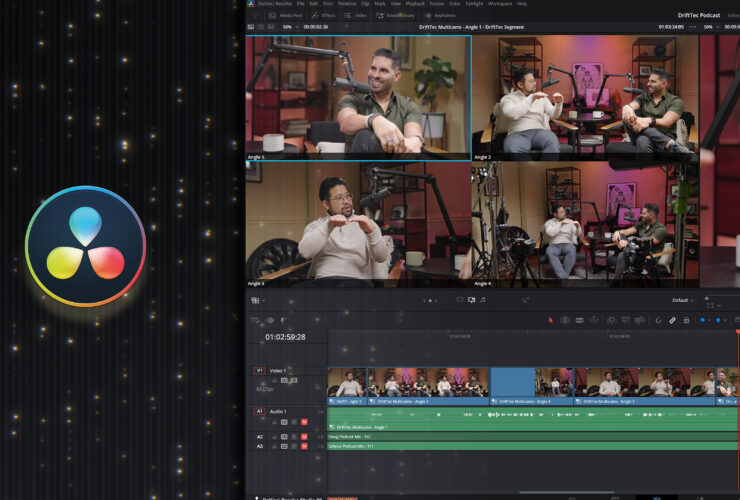Select the Trim Edit tool

564,320
